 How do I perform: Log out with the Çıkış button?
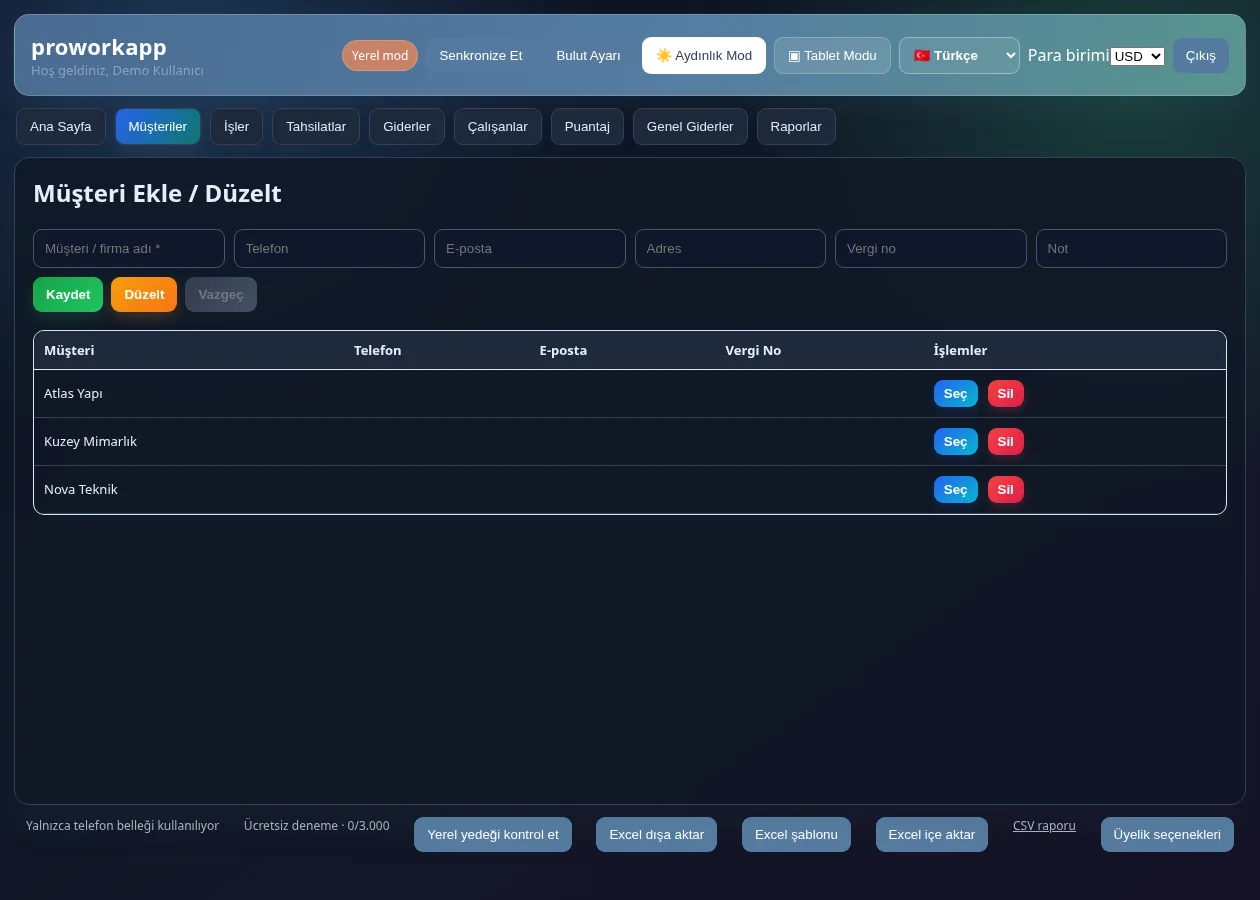(x=1201, y=55)
